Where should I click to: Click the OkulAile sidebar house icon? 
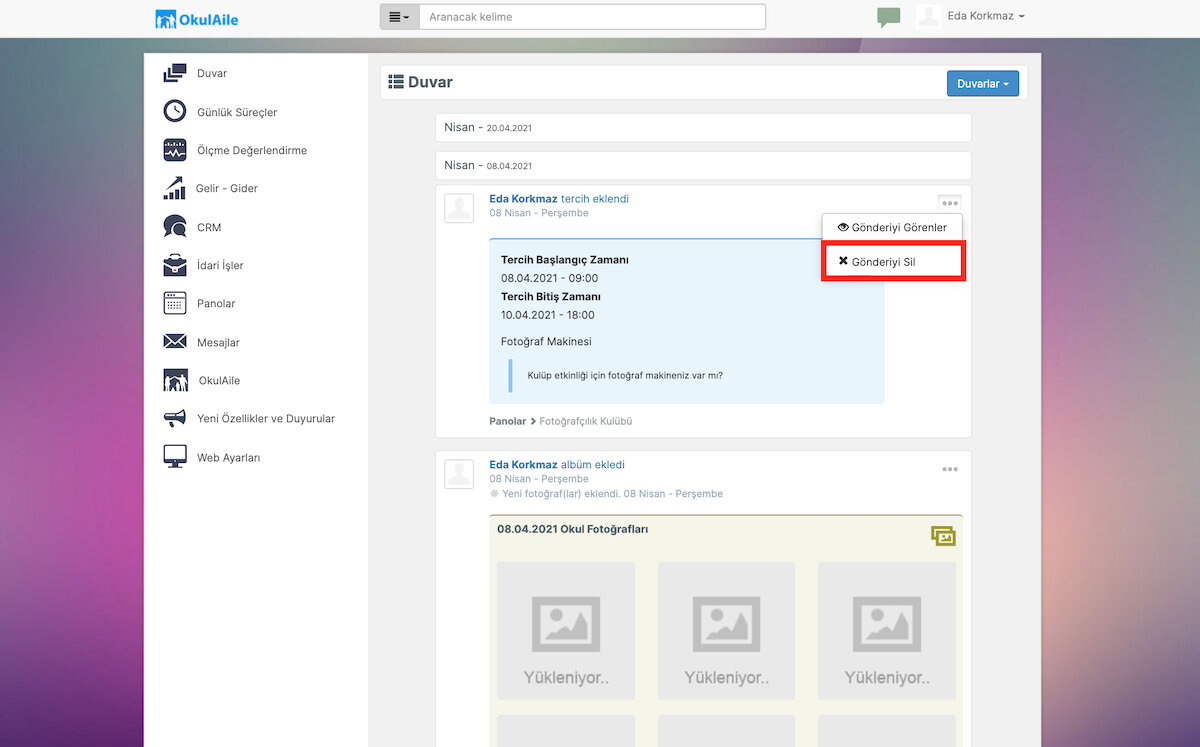point(175,380)
